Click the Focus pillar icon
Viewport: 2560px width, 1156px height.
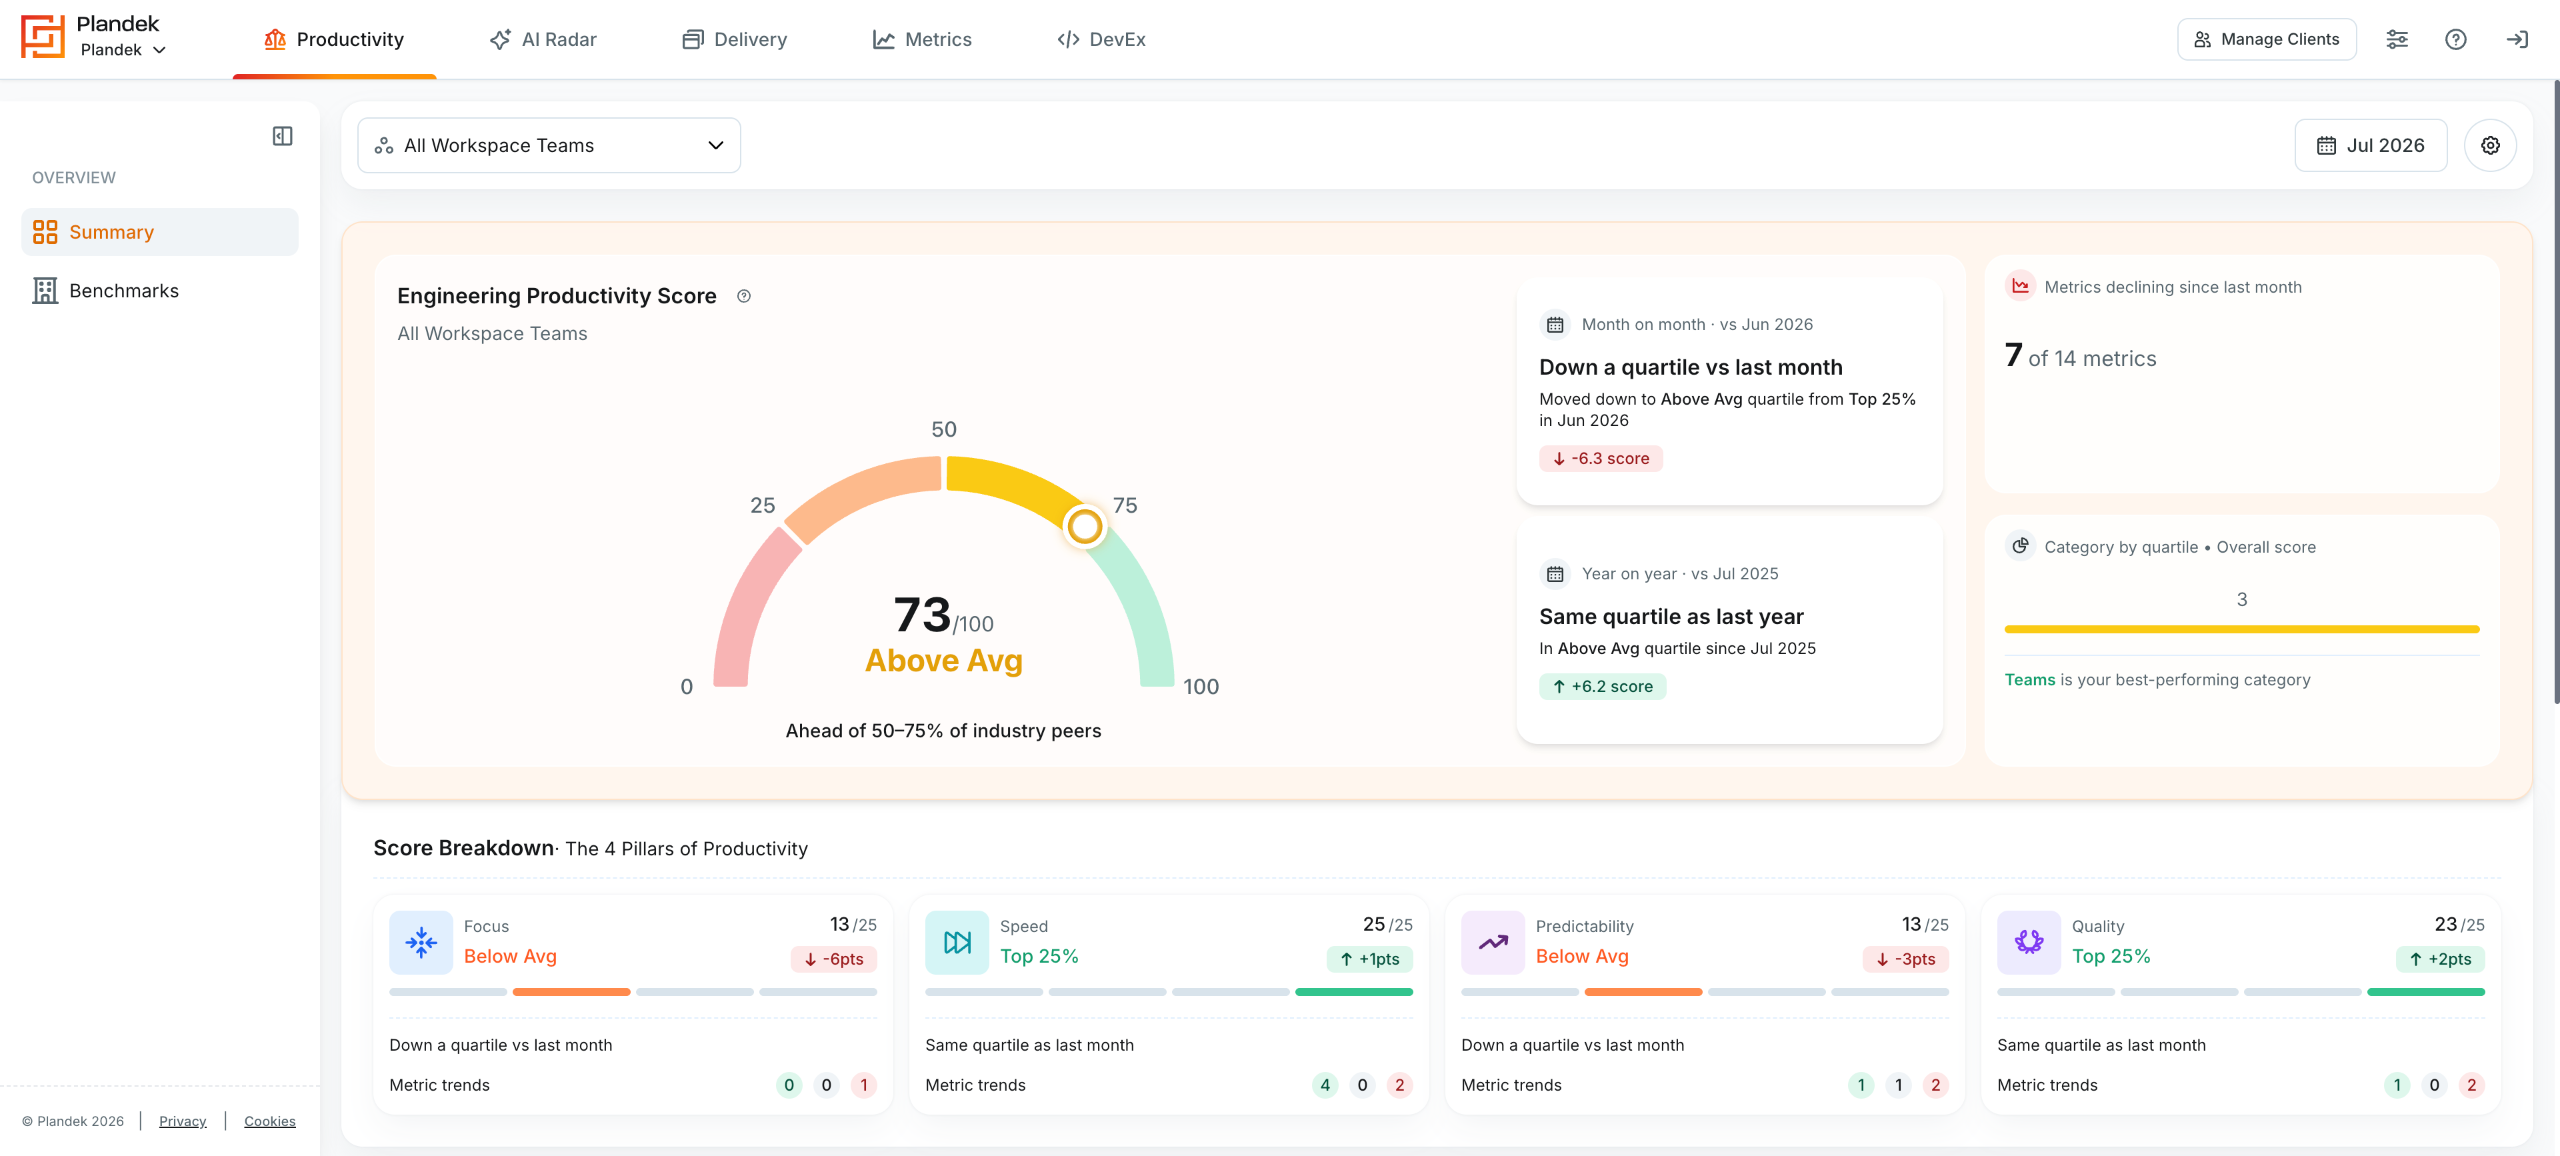421,942
